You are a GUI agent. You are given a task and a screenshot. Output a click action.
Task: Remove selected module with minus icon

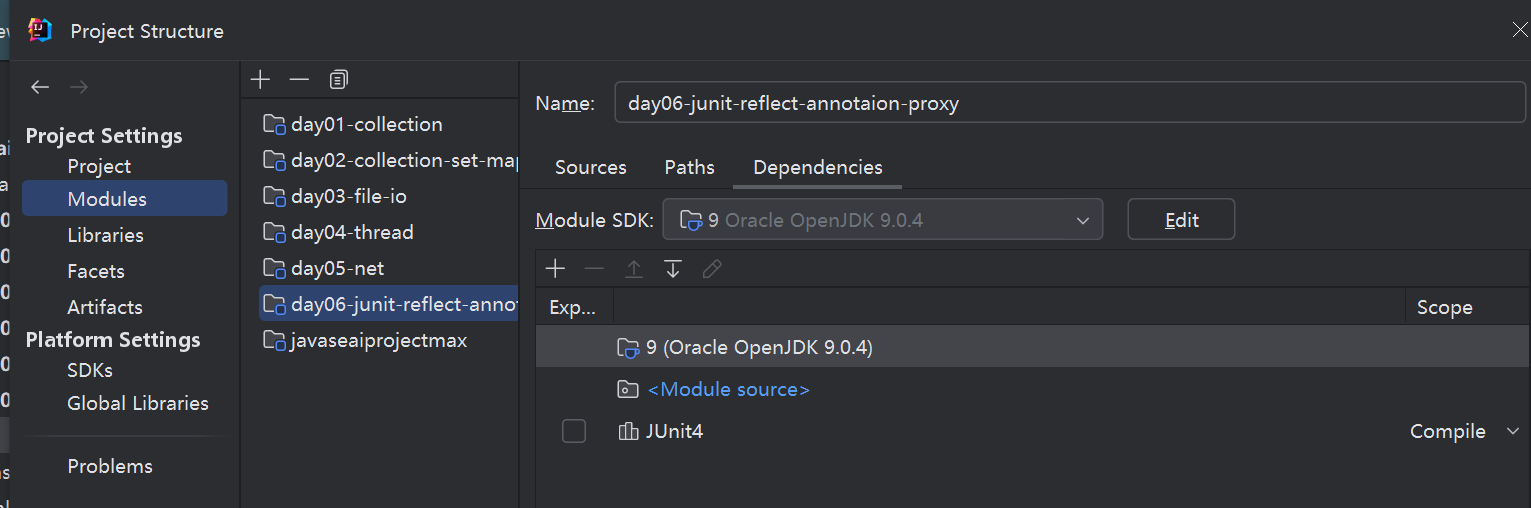(299, 79)
